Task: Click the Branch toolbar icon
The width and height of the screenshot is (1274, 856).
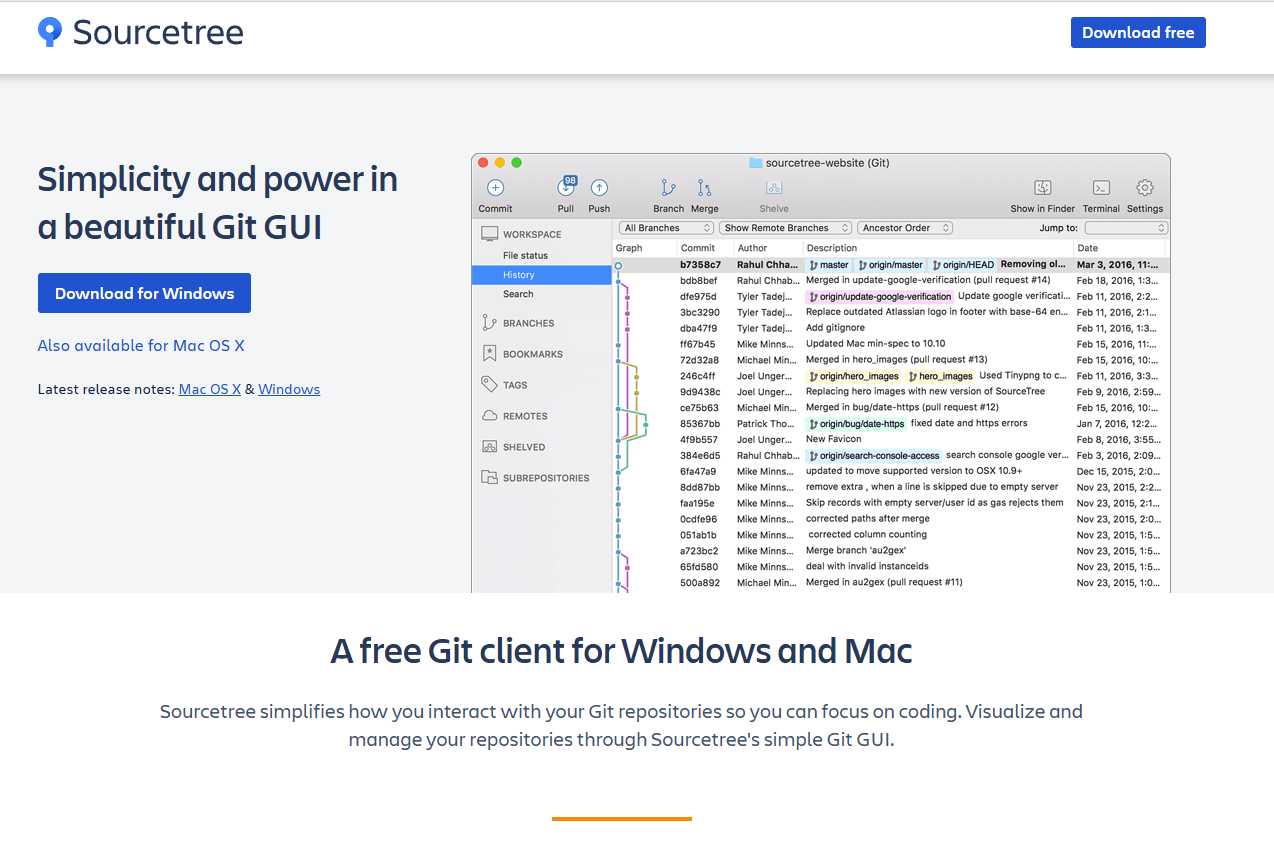Action: (x=668, y=187)
